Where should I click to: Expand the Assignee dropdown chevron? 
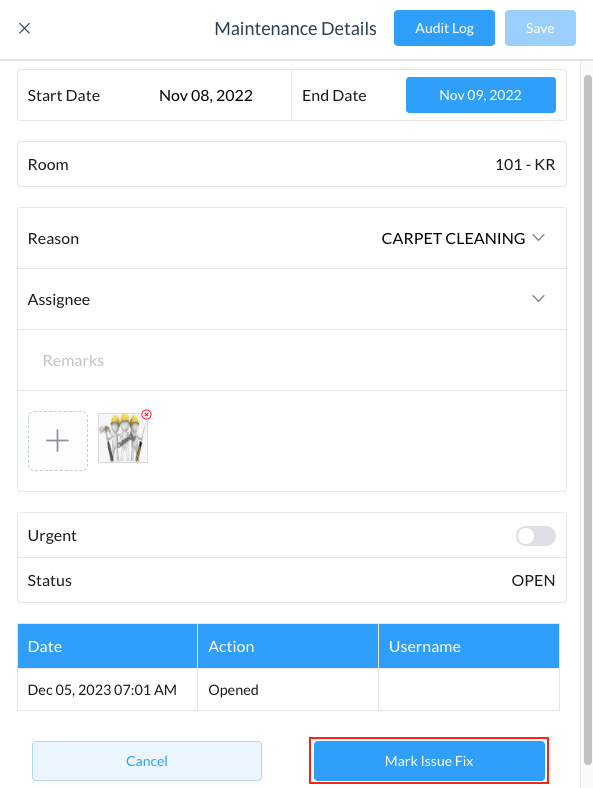coord(538,299)
